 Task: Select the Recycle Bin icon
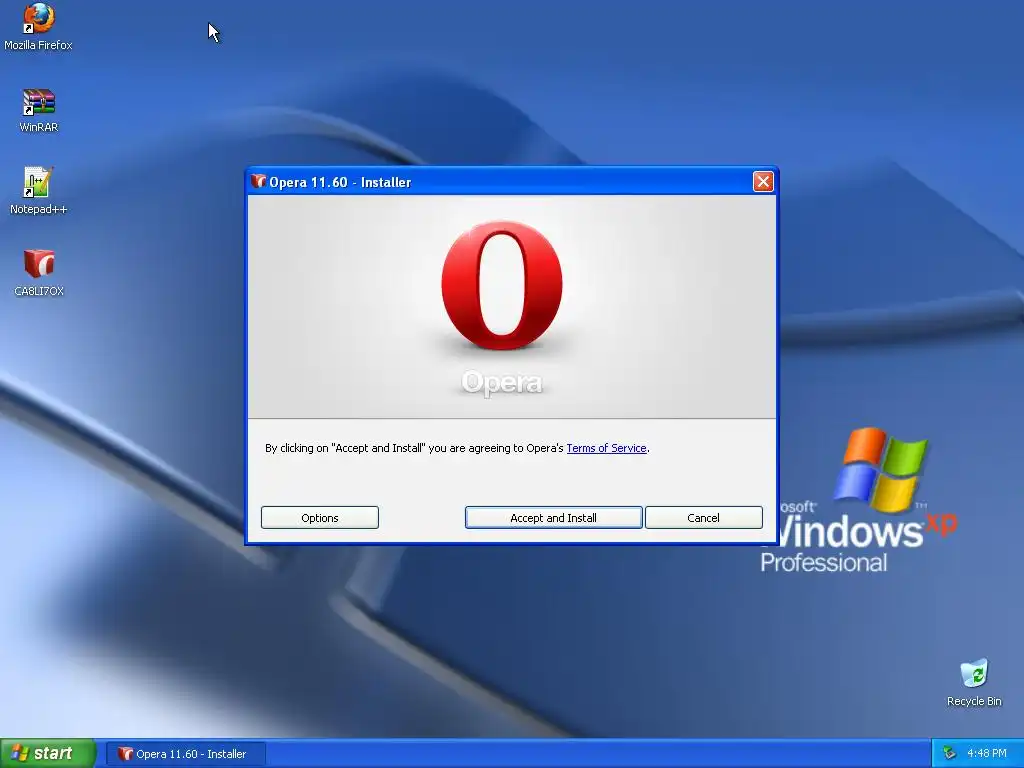coord(974,683)
